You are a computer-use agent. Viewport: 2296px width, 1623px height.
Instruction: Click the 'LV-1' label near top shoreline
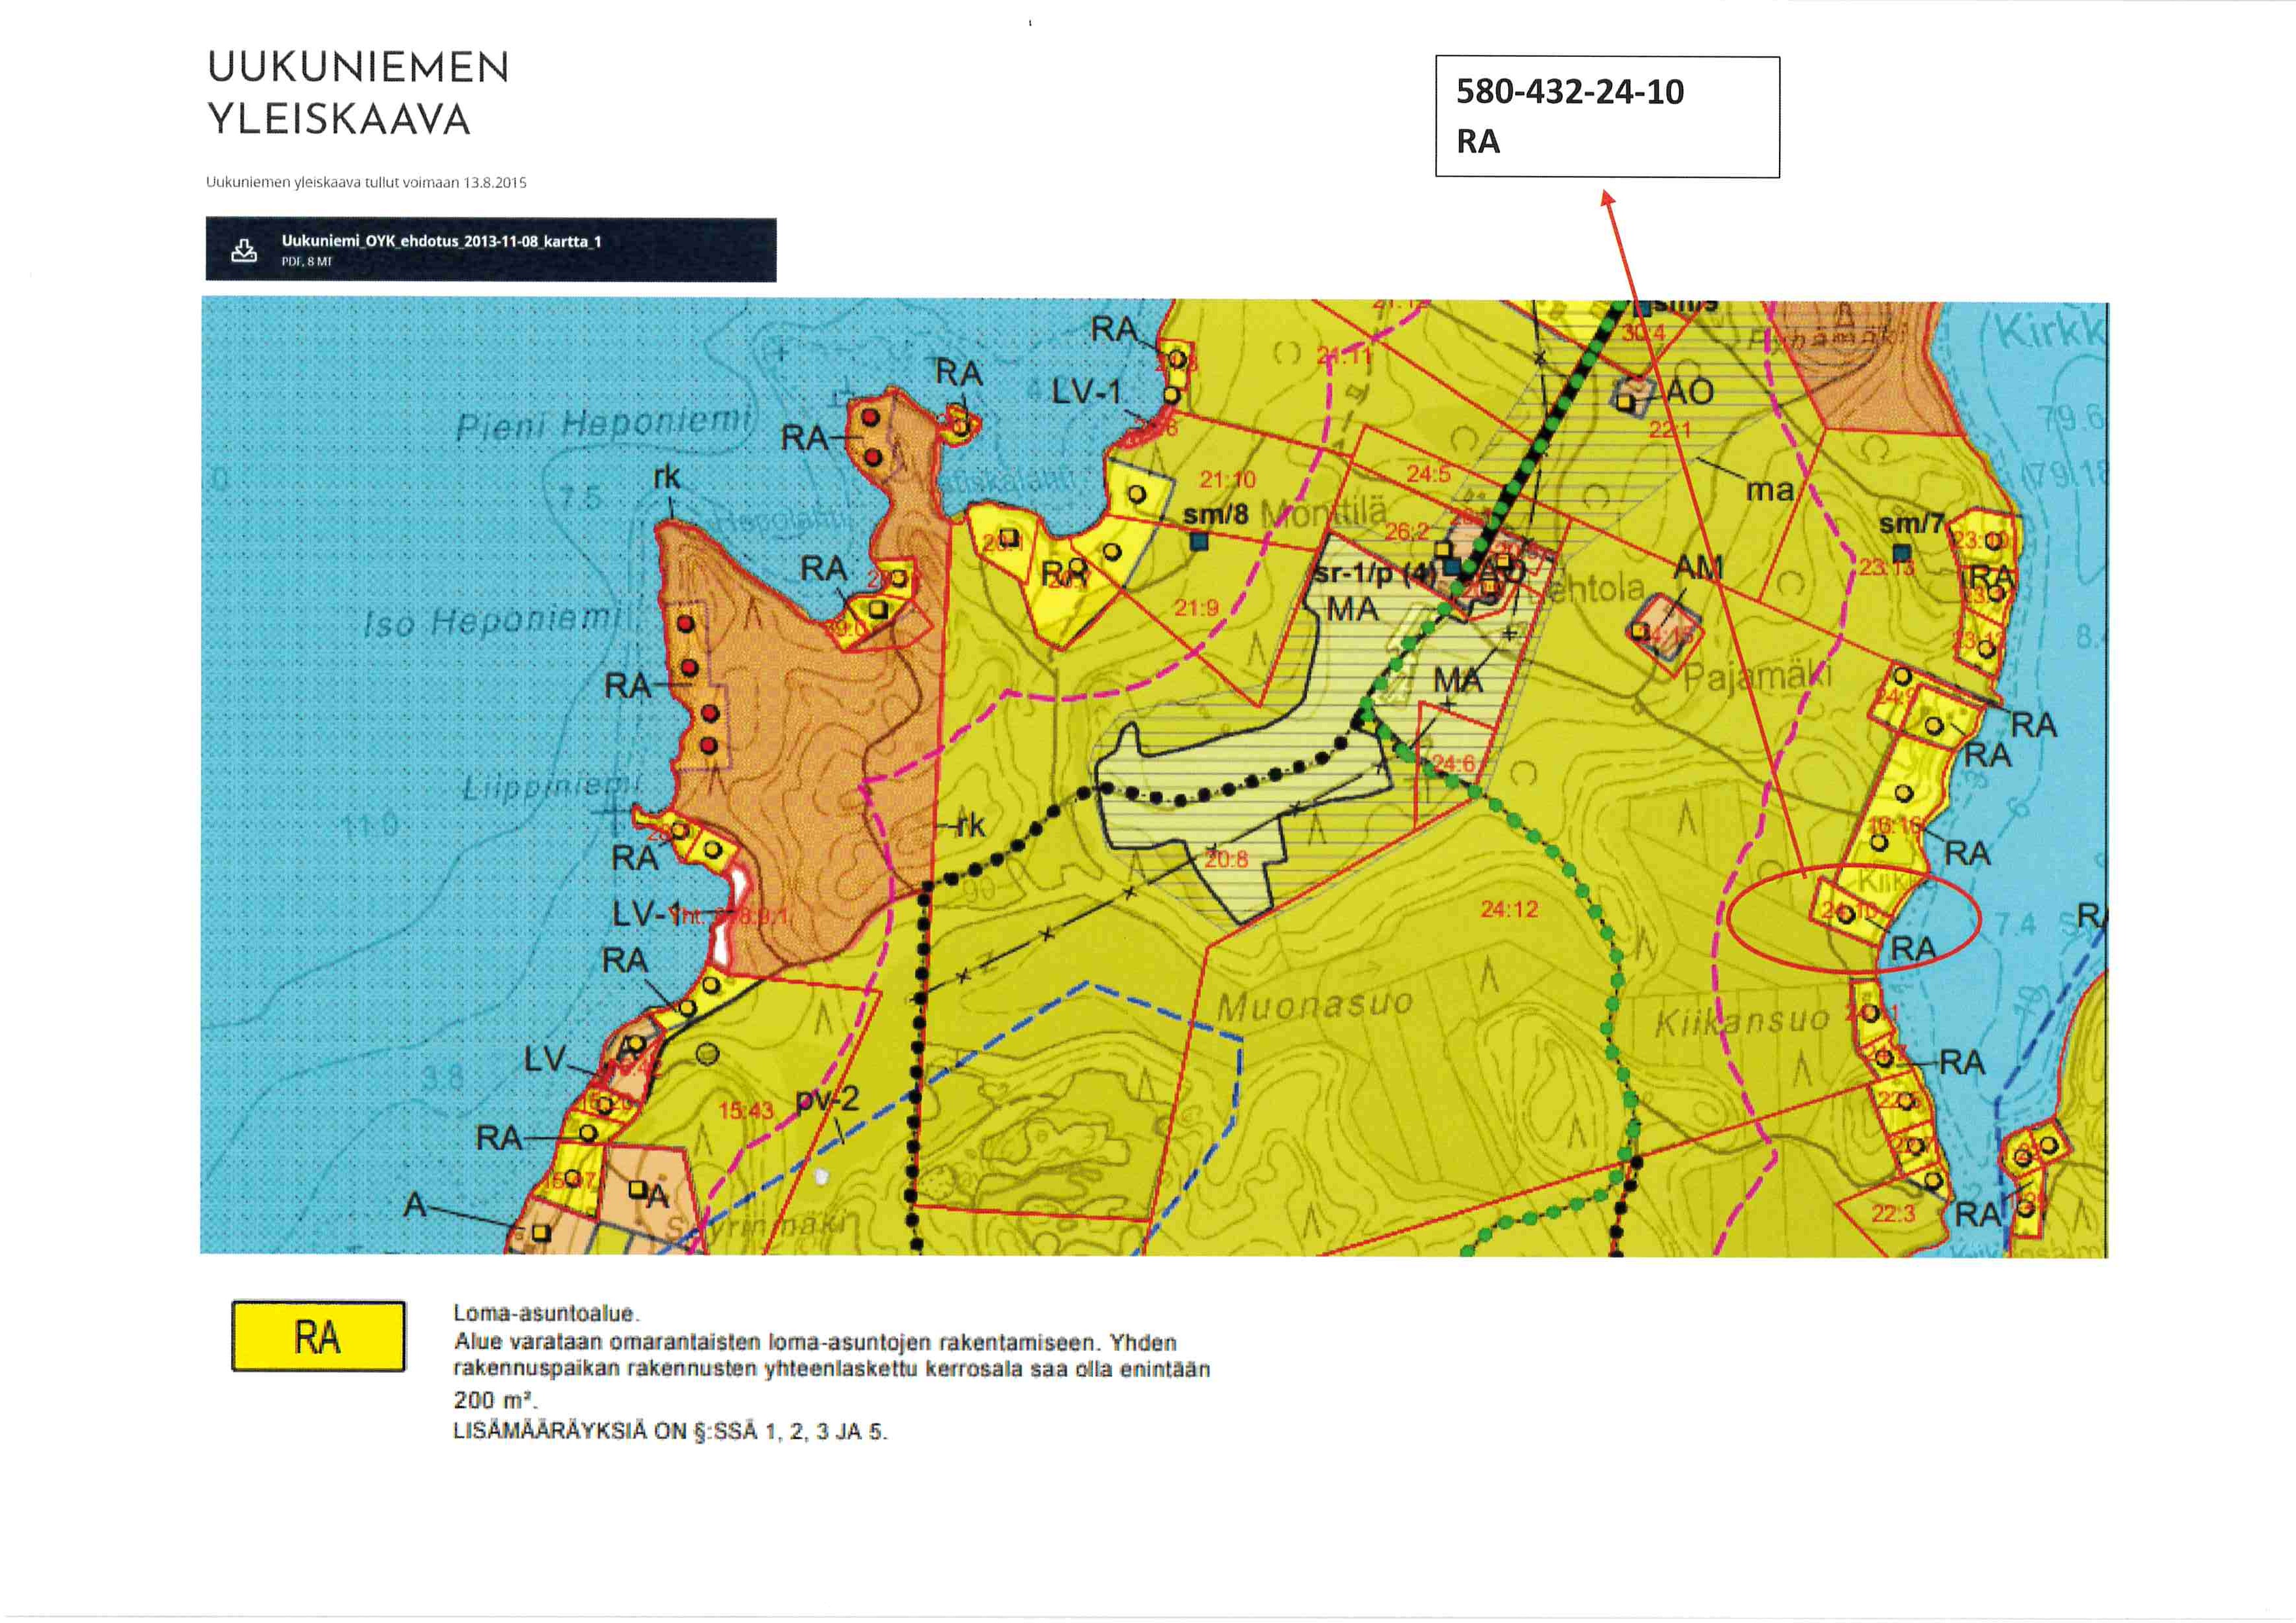point(1088,391)
